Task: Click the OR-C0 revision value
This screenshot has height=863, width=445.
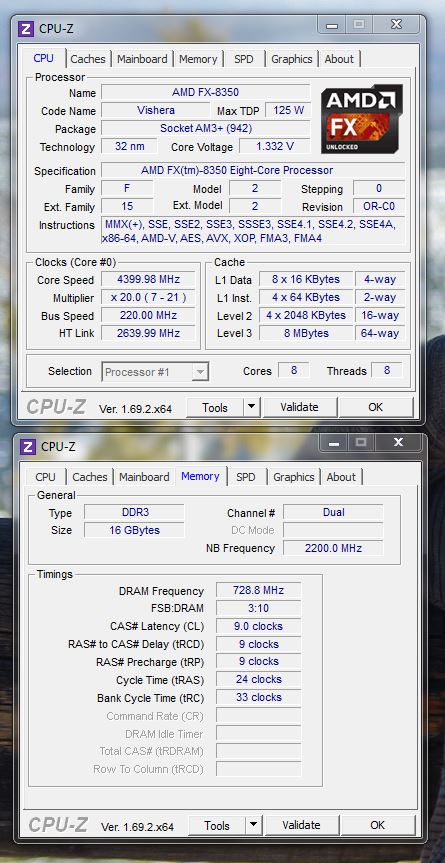Action: tap(379, 207)
